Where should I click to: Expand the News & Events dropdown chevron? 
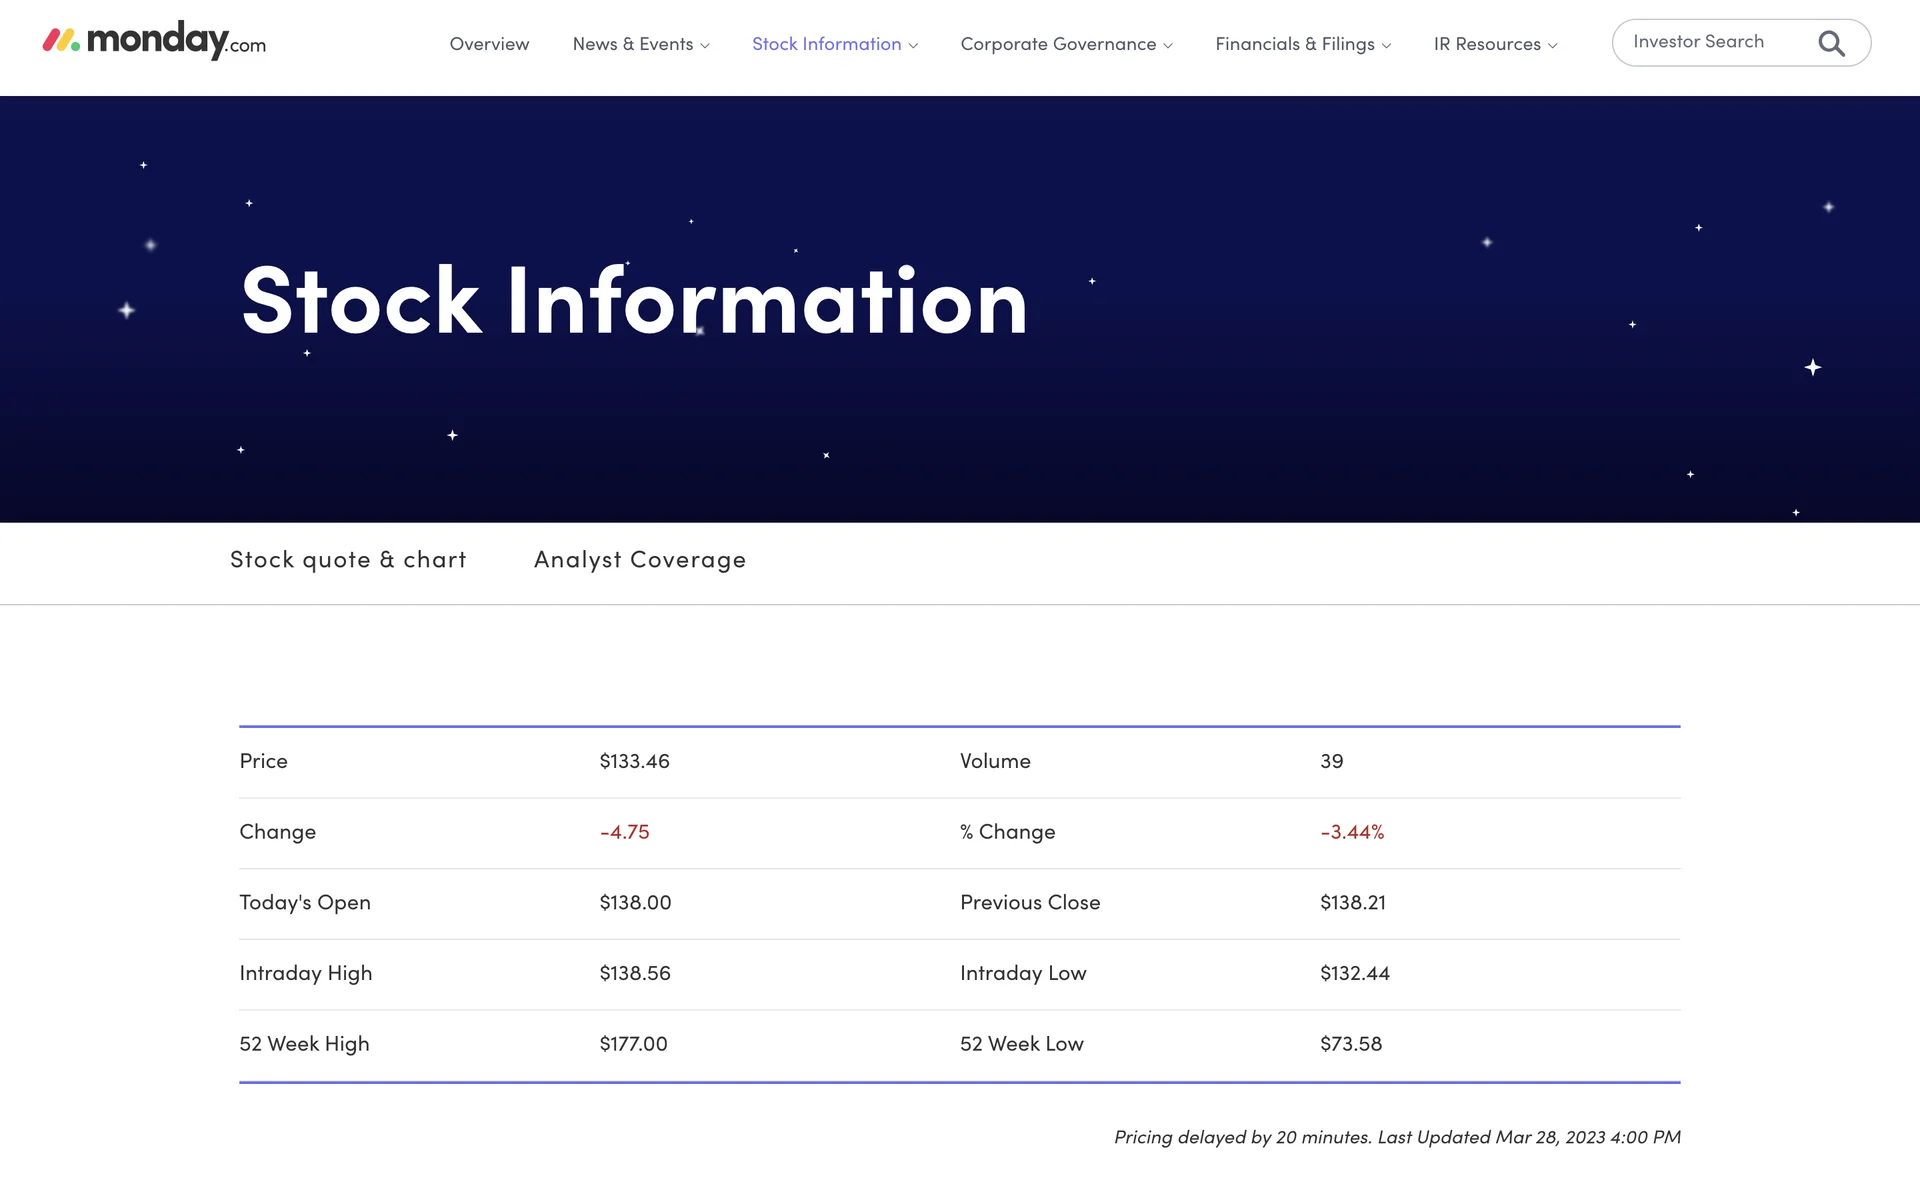(705, 46)
